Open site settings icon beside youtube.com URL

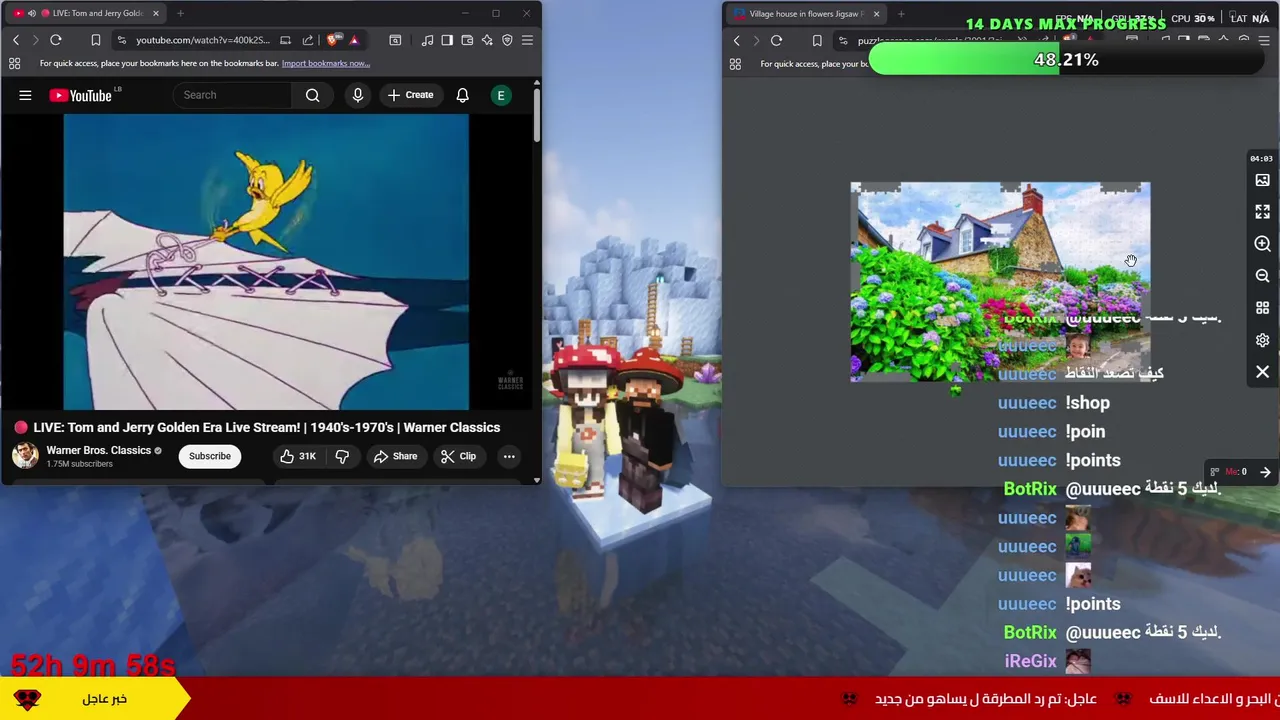(x=122, y=40)
